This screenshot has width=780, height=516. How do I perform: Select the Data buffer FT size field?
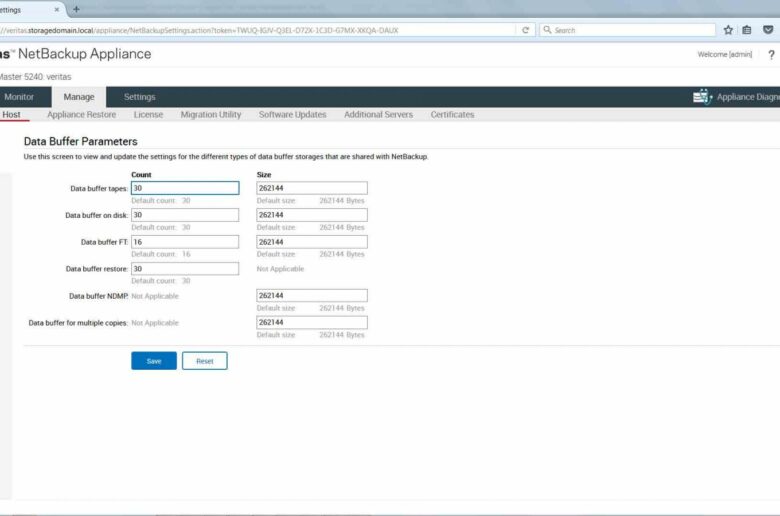(x=312, y=242)
